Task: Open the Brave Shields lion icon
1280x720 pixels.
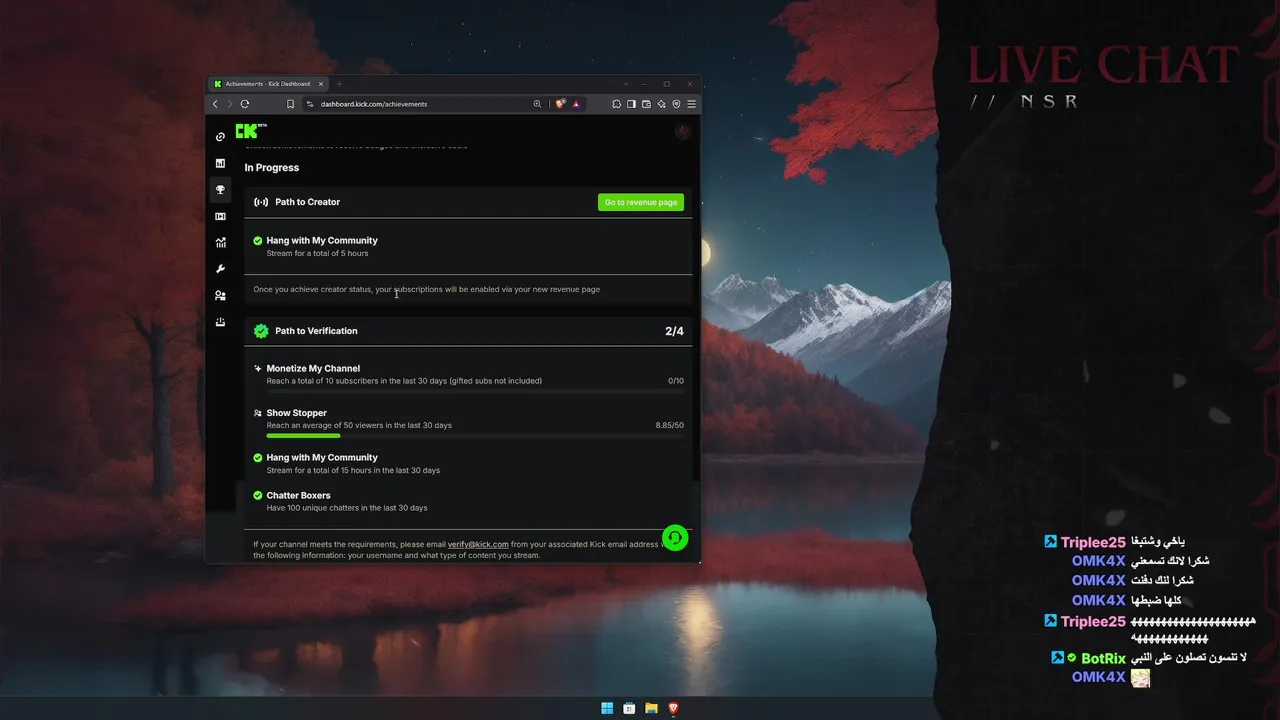Action: tap(561, 104)
